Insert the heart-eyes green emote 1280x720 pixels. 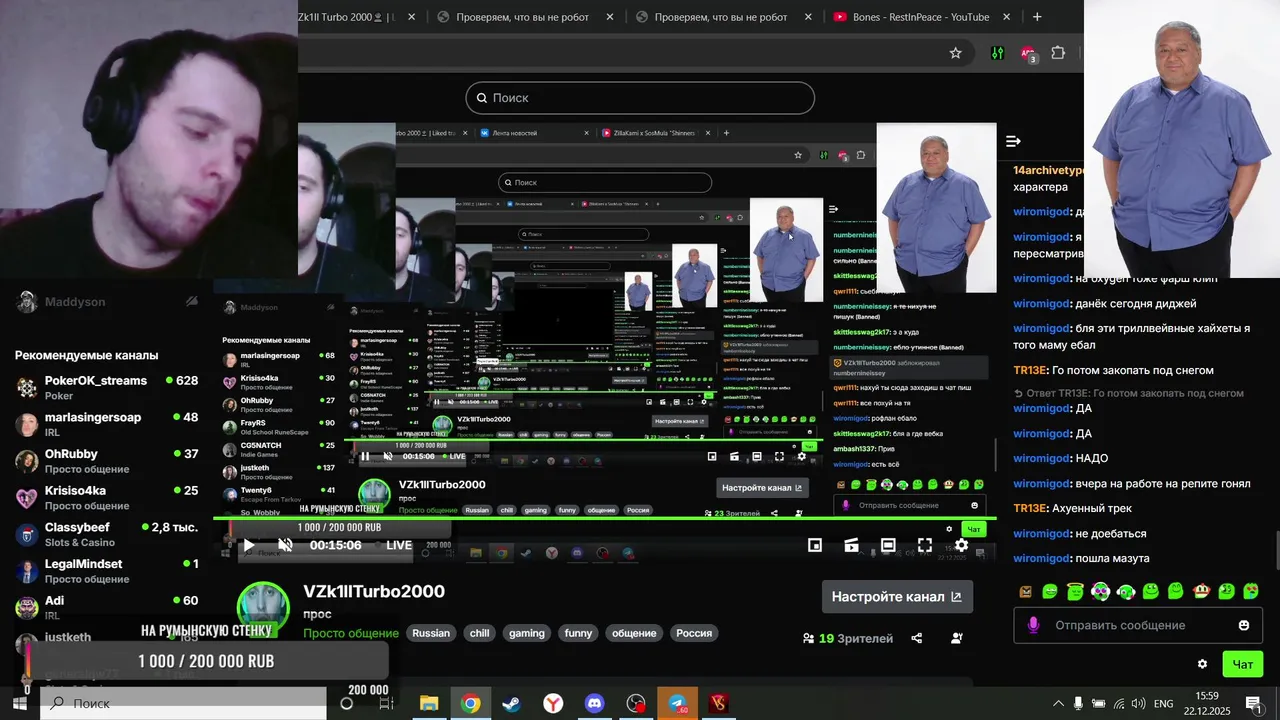pyautogui.click(x=1251, y=591)
